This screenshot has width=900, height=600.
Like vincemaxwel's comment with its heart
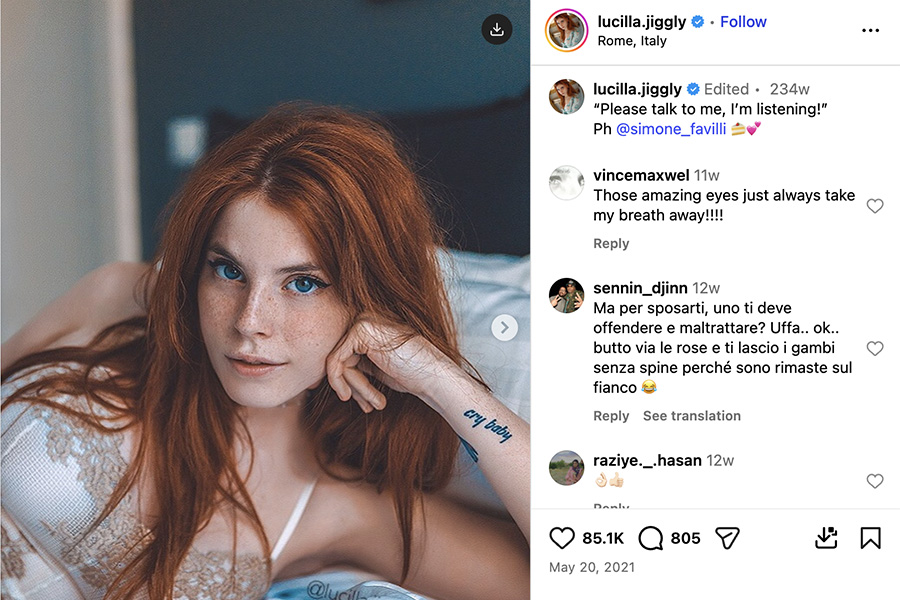tap(875, 206)
